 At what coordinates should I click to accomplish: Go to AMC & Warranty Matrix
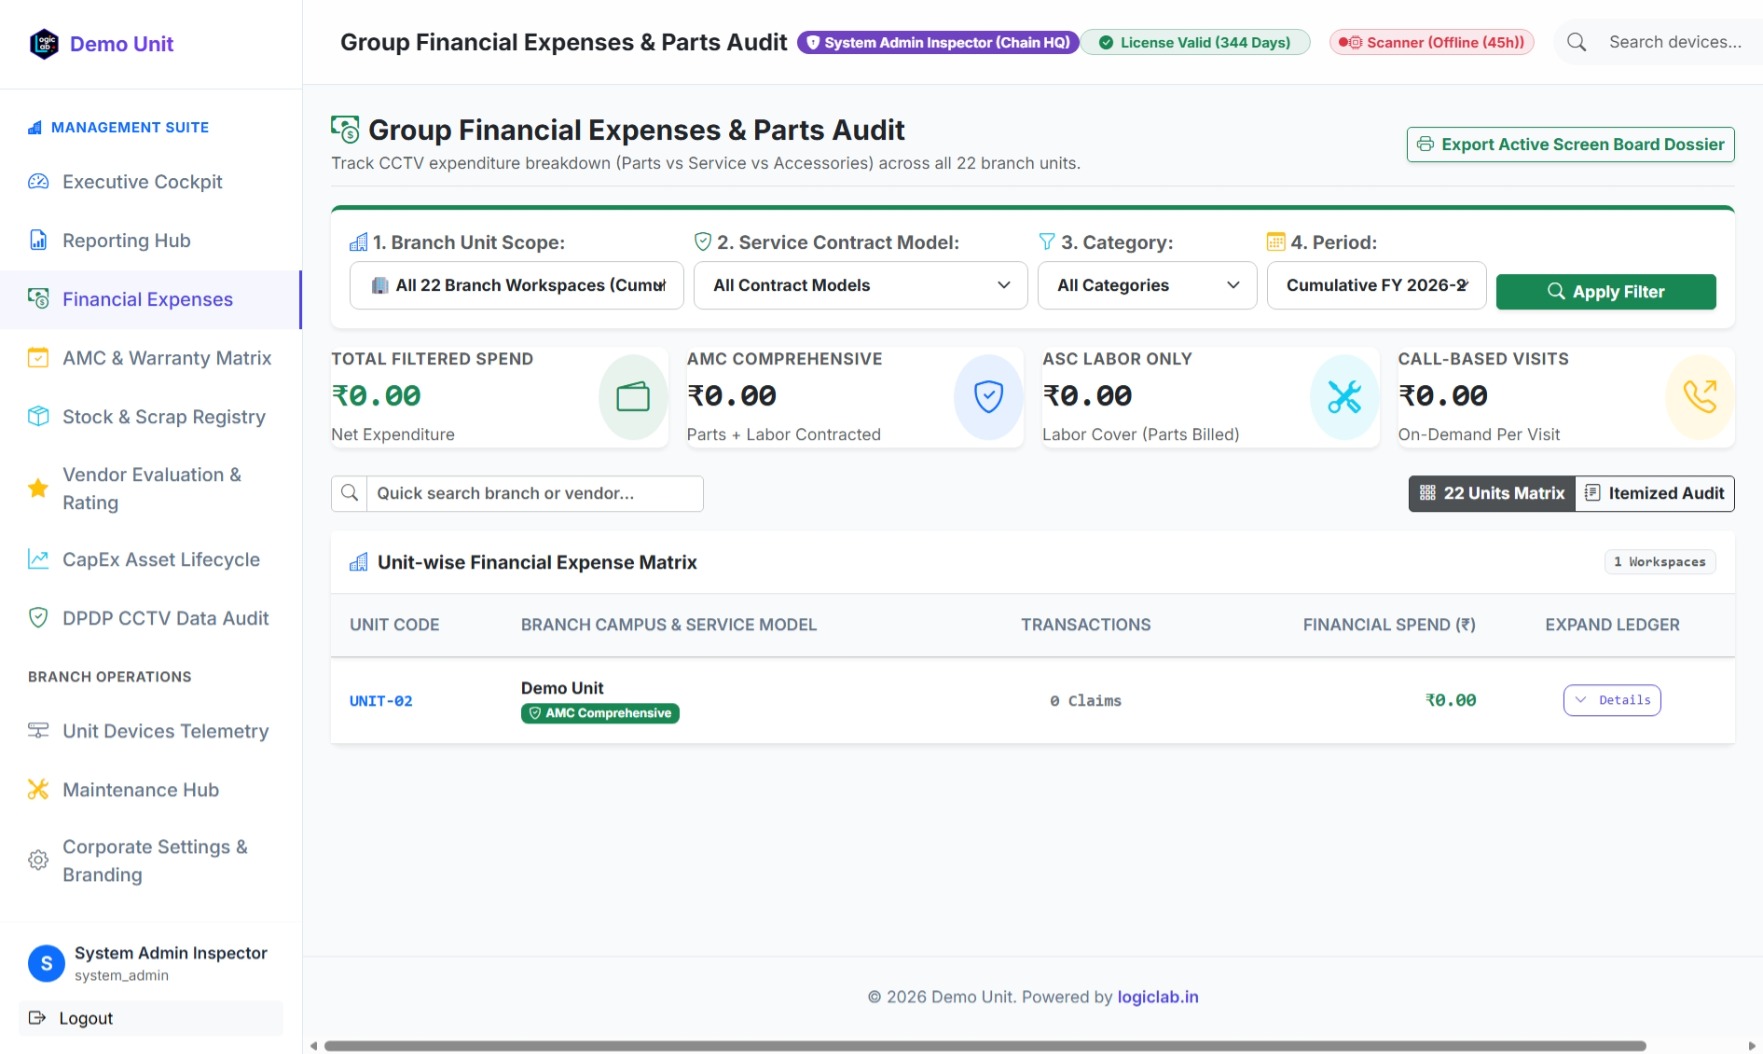(x=151, y=358)
